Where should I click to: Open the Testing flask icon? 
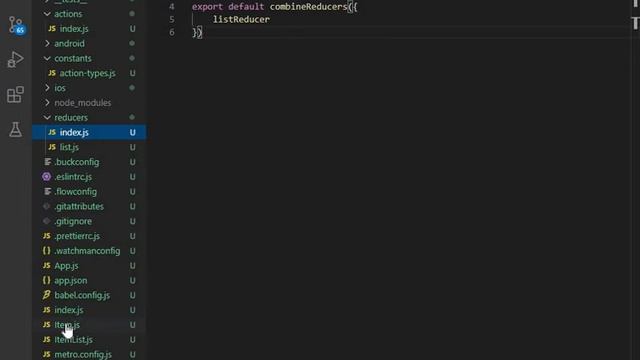click(16, 130)
